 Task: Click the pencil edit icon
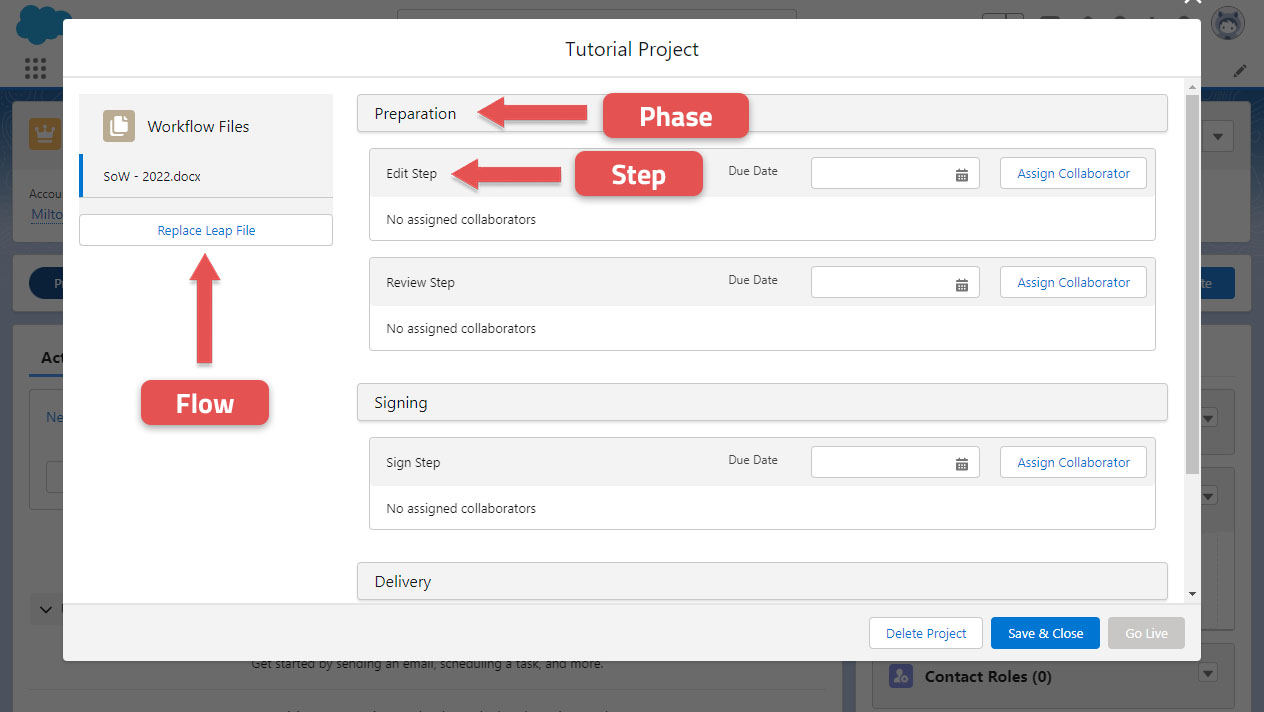pyautogui.click(x=1240, y=70)
